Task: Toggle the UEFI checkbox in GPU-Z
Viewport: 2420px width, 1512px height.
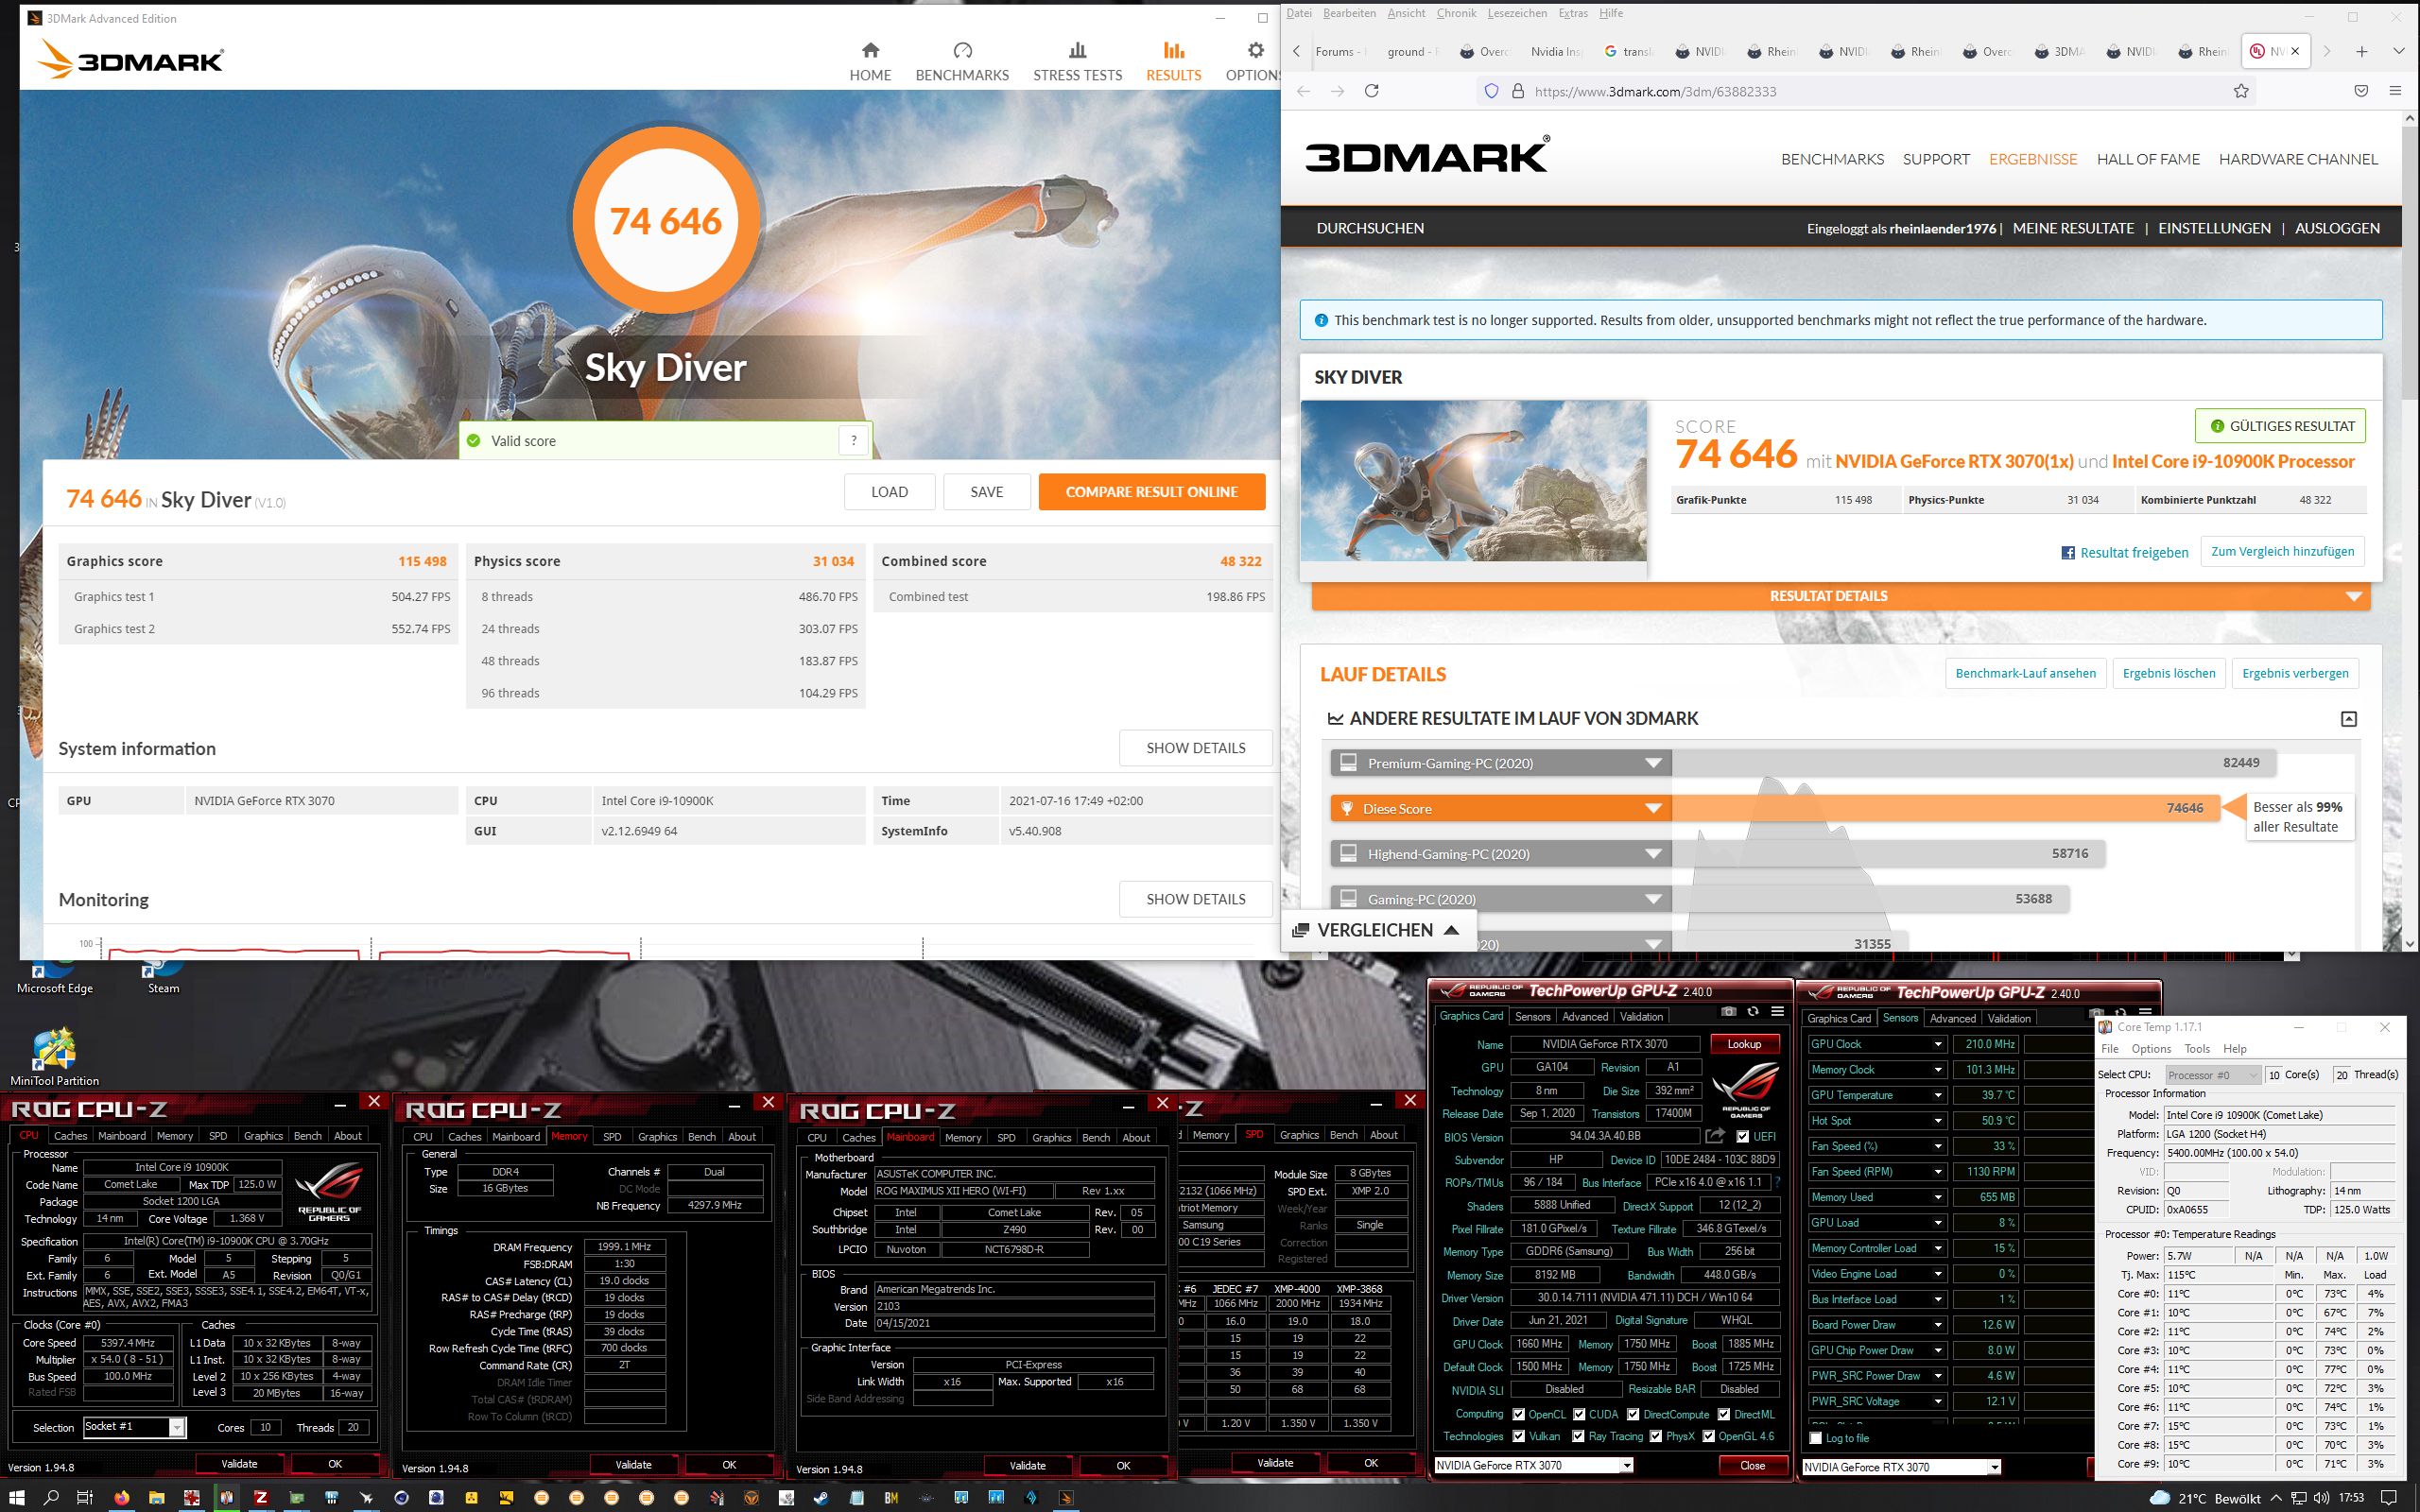Action: coord(1743,1136)
